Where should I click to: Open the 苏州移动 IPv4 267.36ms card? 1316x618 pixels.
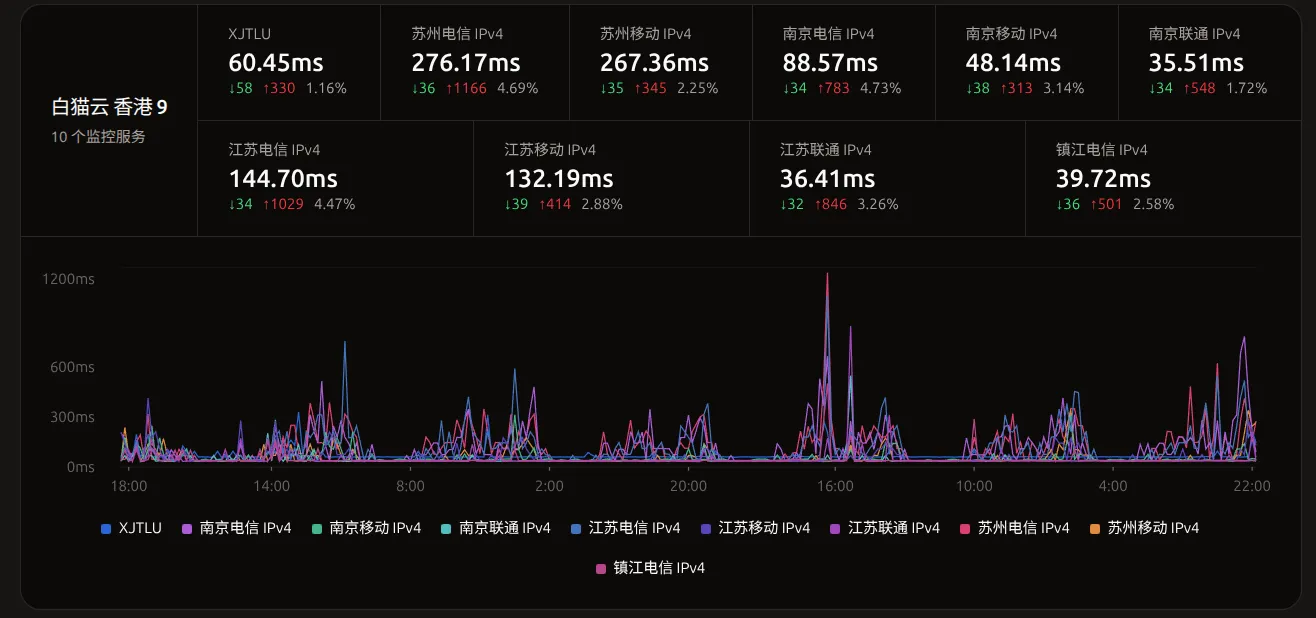tap(661, 62)
